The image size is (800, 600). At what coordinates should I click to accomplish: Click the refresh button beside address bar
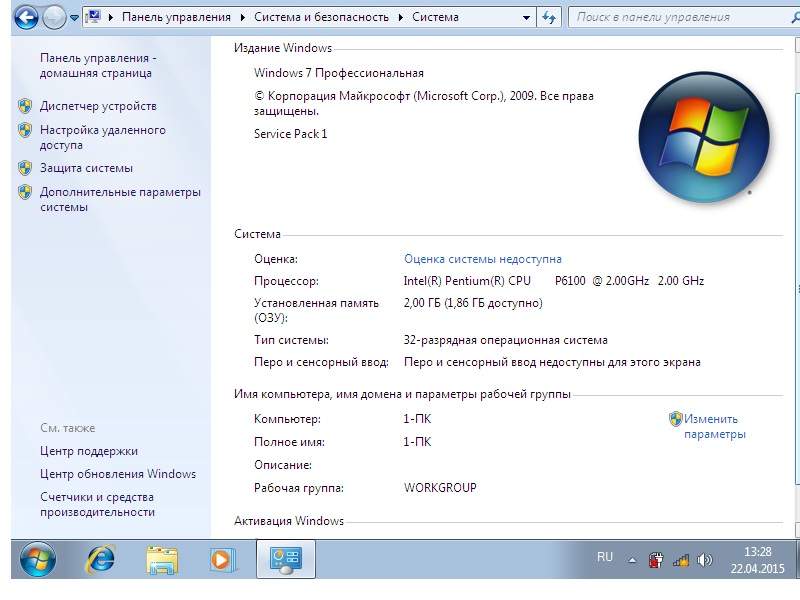tap(549, 17)
